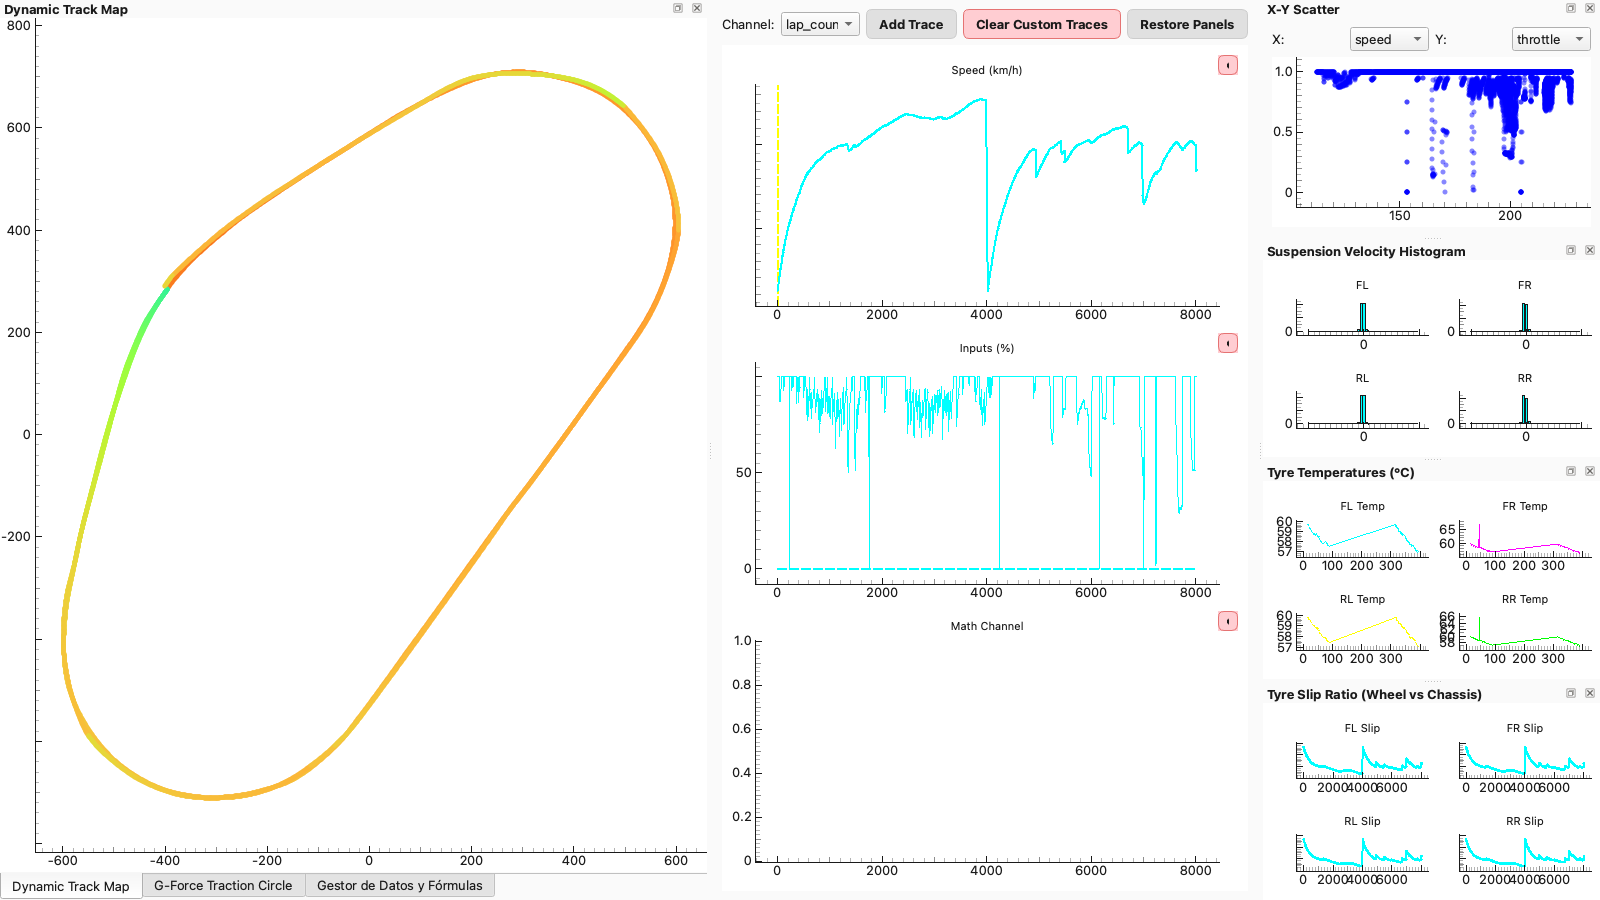This screenshot has height=900, width=1600.
Task: Click the FR Temp chart label
Action: point(1525,506)
